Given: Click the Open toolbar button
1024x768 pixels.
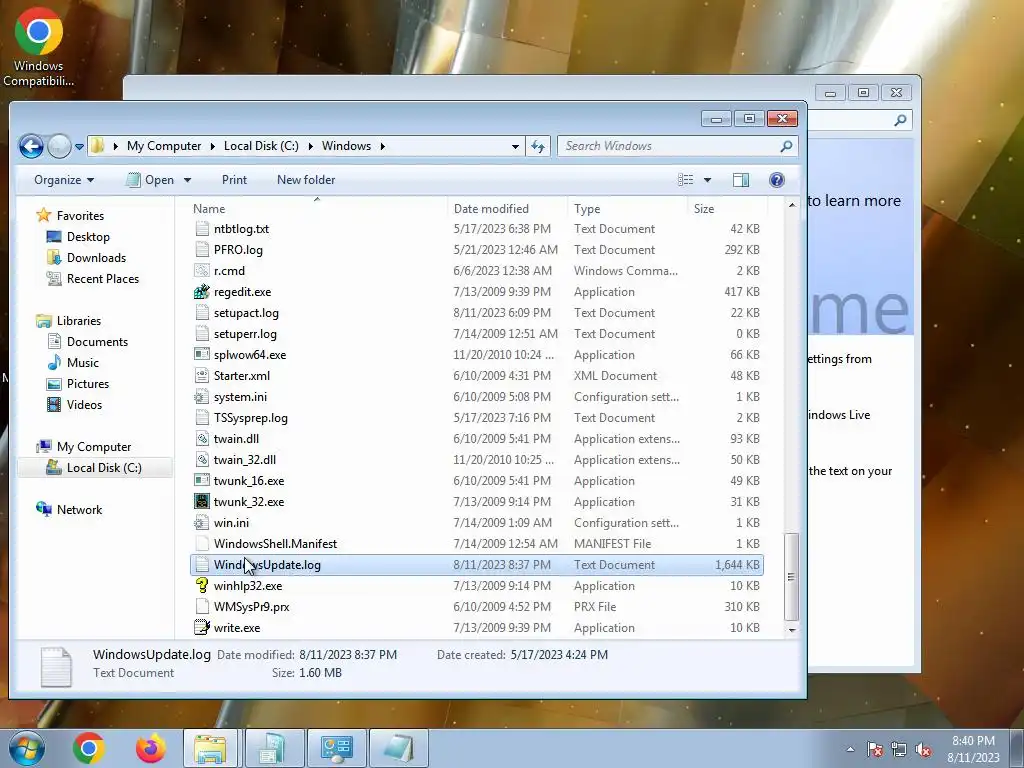Looking at the screenshot, I should [x=150, y=180].
